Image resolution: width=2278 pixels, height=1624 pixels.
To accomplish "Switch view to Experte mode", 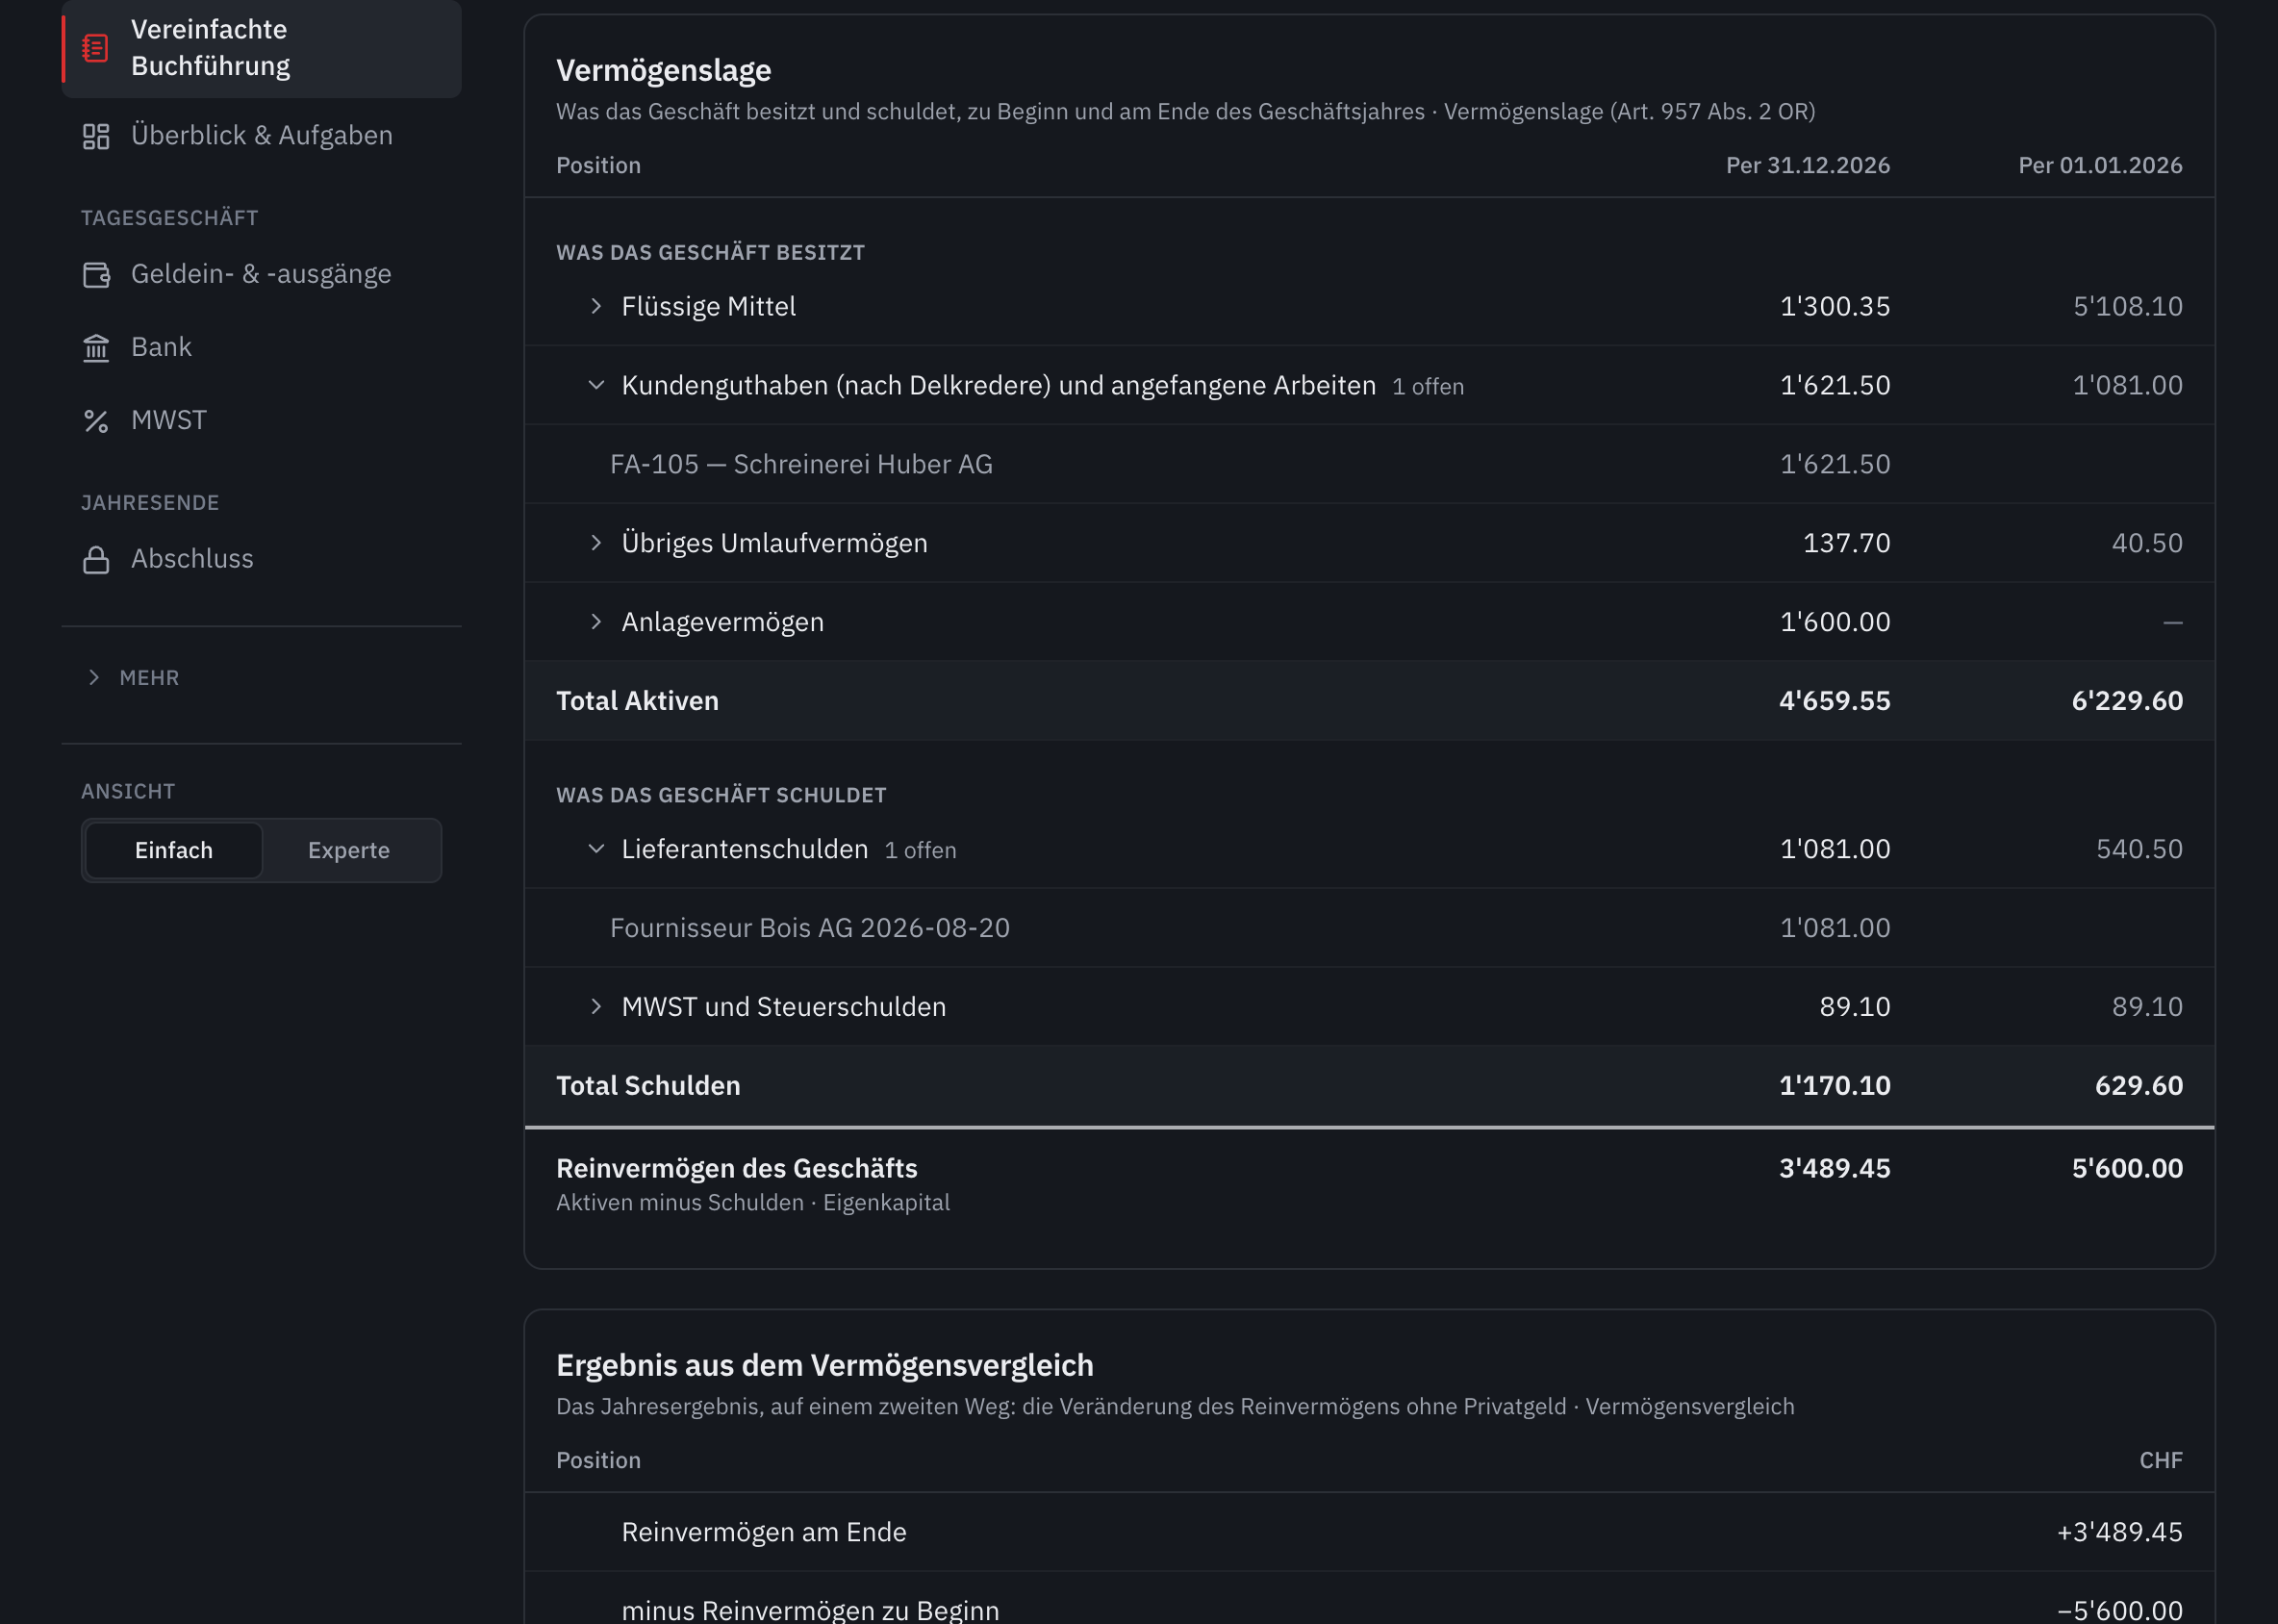I will (349, 850).
